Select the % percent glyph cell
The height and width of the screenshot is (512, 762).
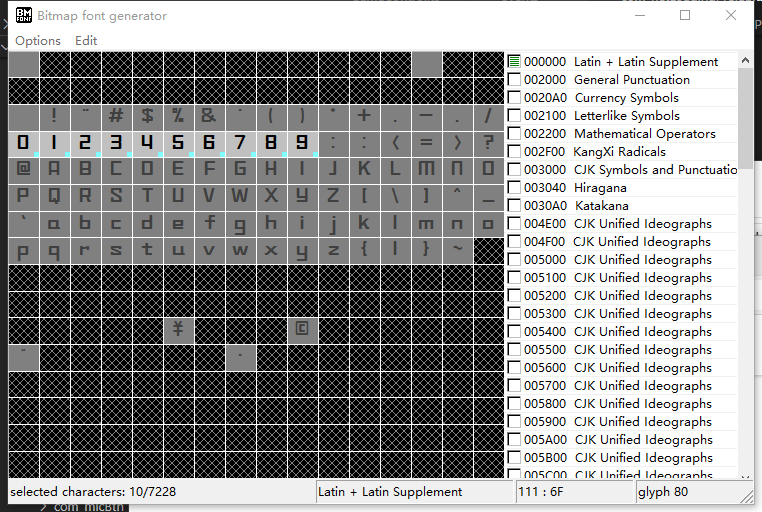(x=179, y=117)
